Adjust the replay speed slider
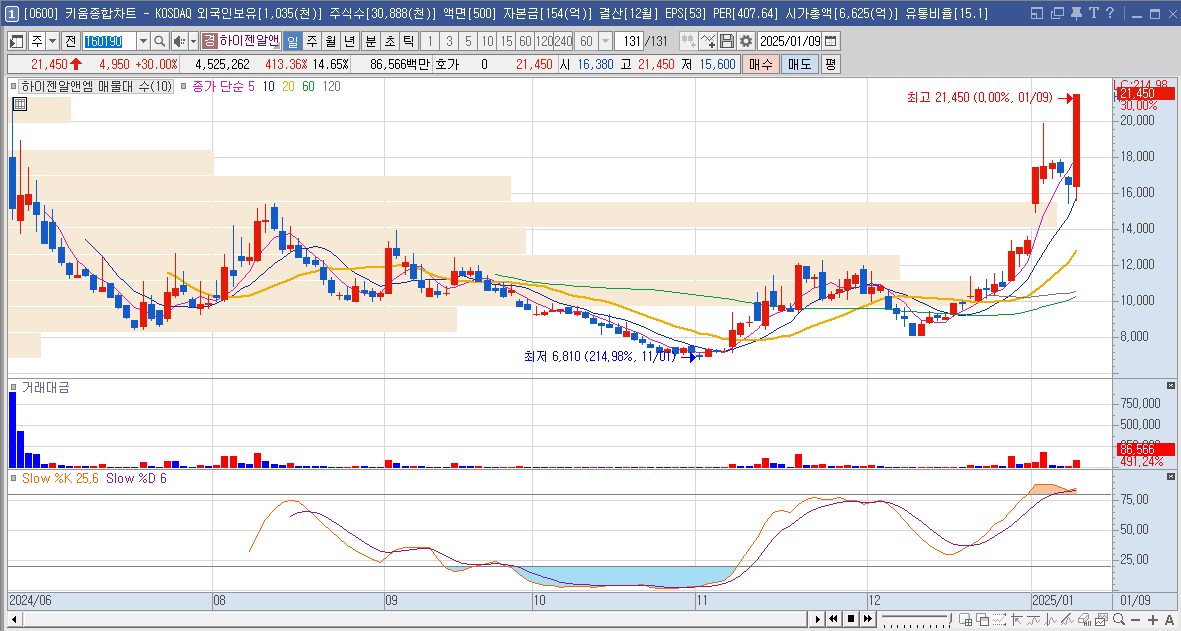This screenshot has height=631, width=1181. coord(917,619)
